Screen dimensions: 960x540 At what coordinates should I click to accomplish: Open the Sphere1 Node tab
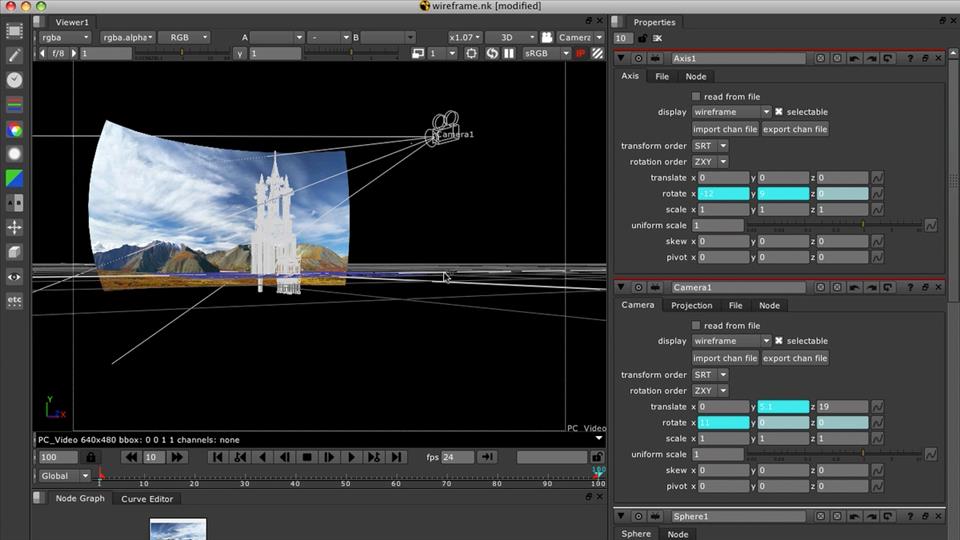(677, 534)
